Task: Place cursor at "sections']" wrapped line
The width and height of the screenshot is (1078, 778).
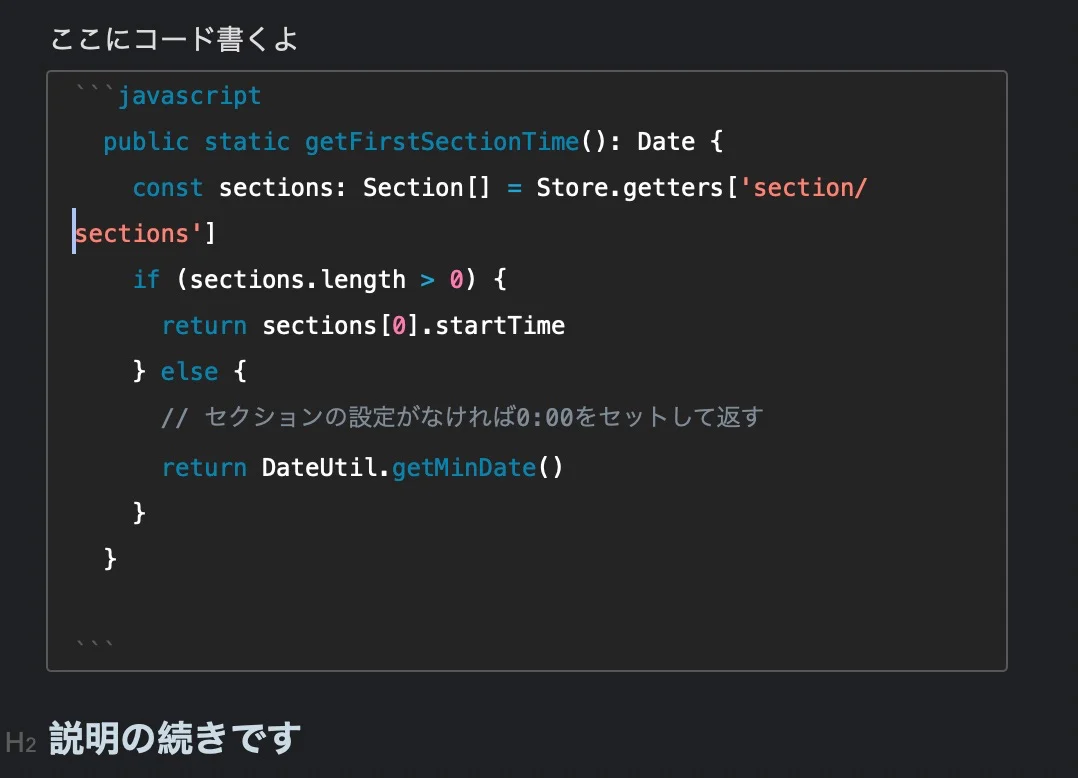Action: pos(144,234)
